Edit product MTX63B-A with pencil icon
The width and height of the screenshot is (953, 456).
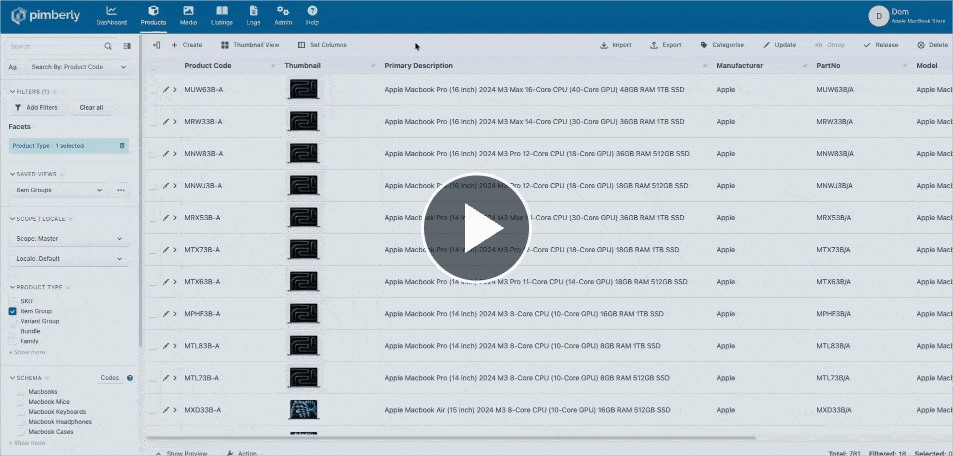coord(166,282)
